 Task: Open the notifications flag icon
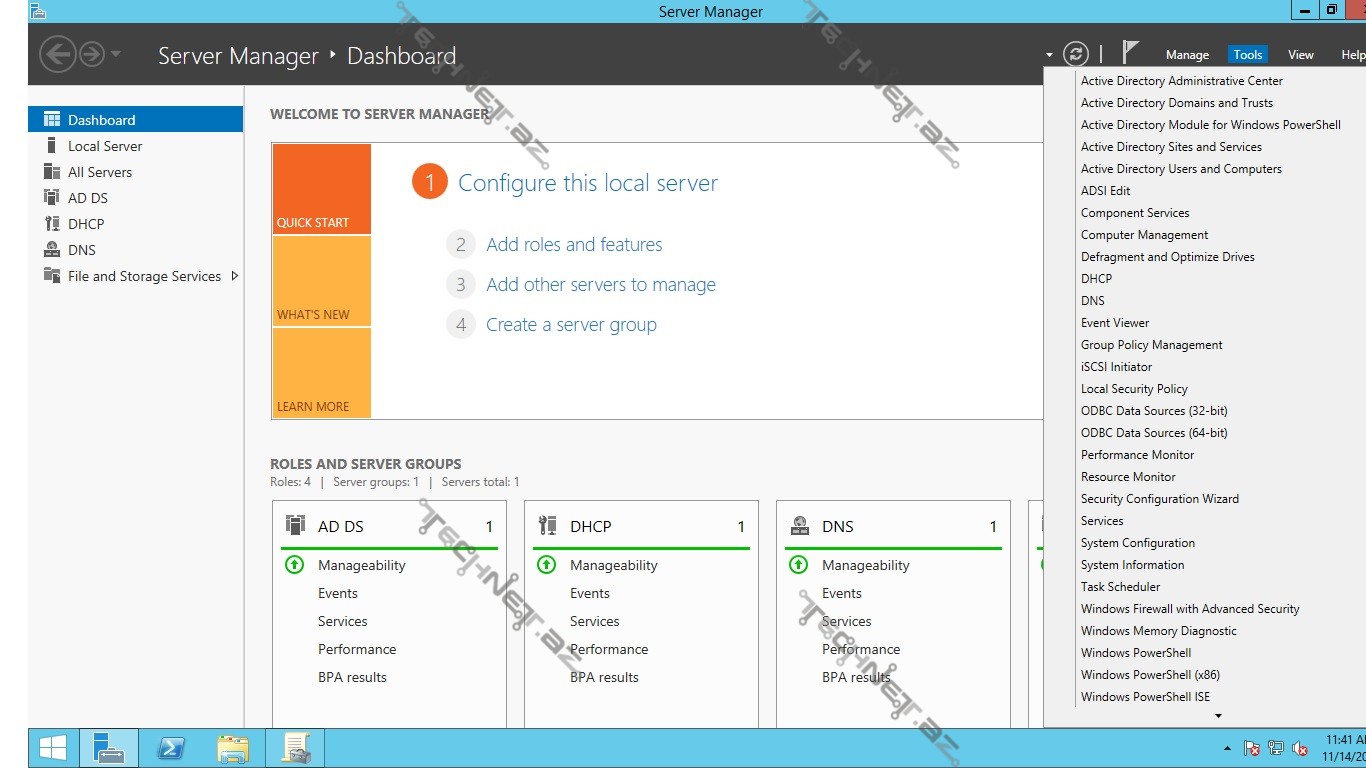(1130, 53)
